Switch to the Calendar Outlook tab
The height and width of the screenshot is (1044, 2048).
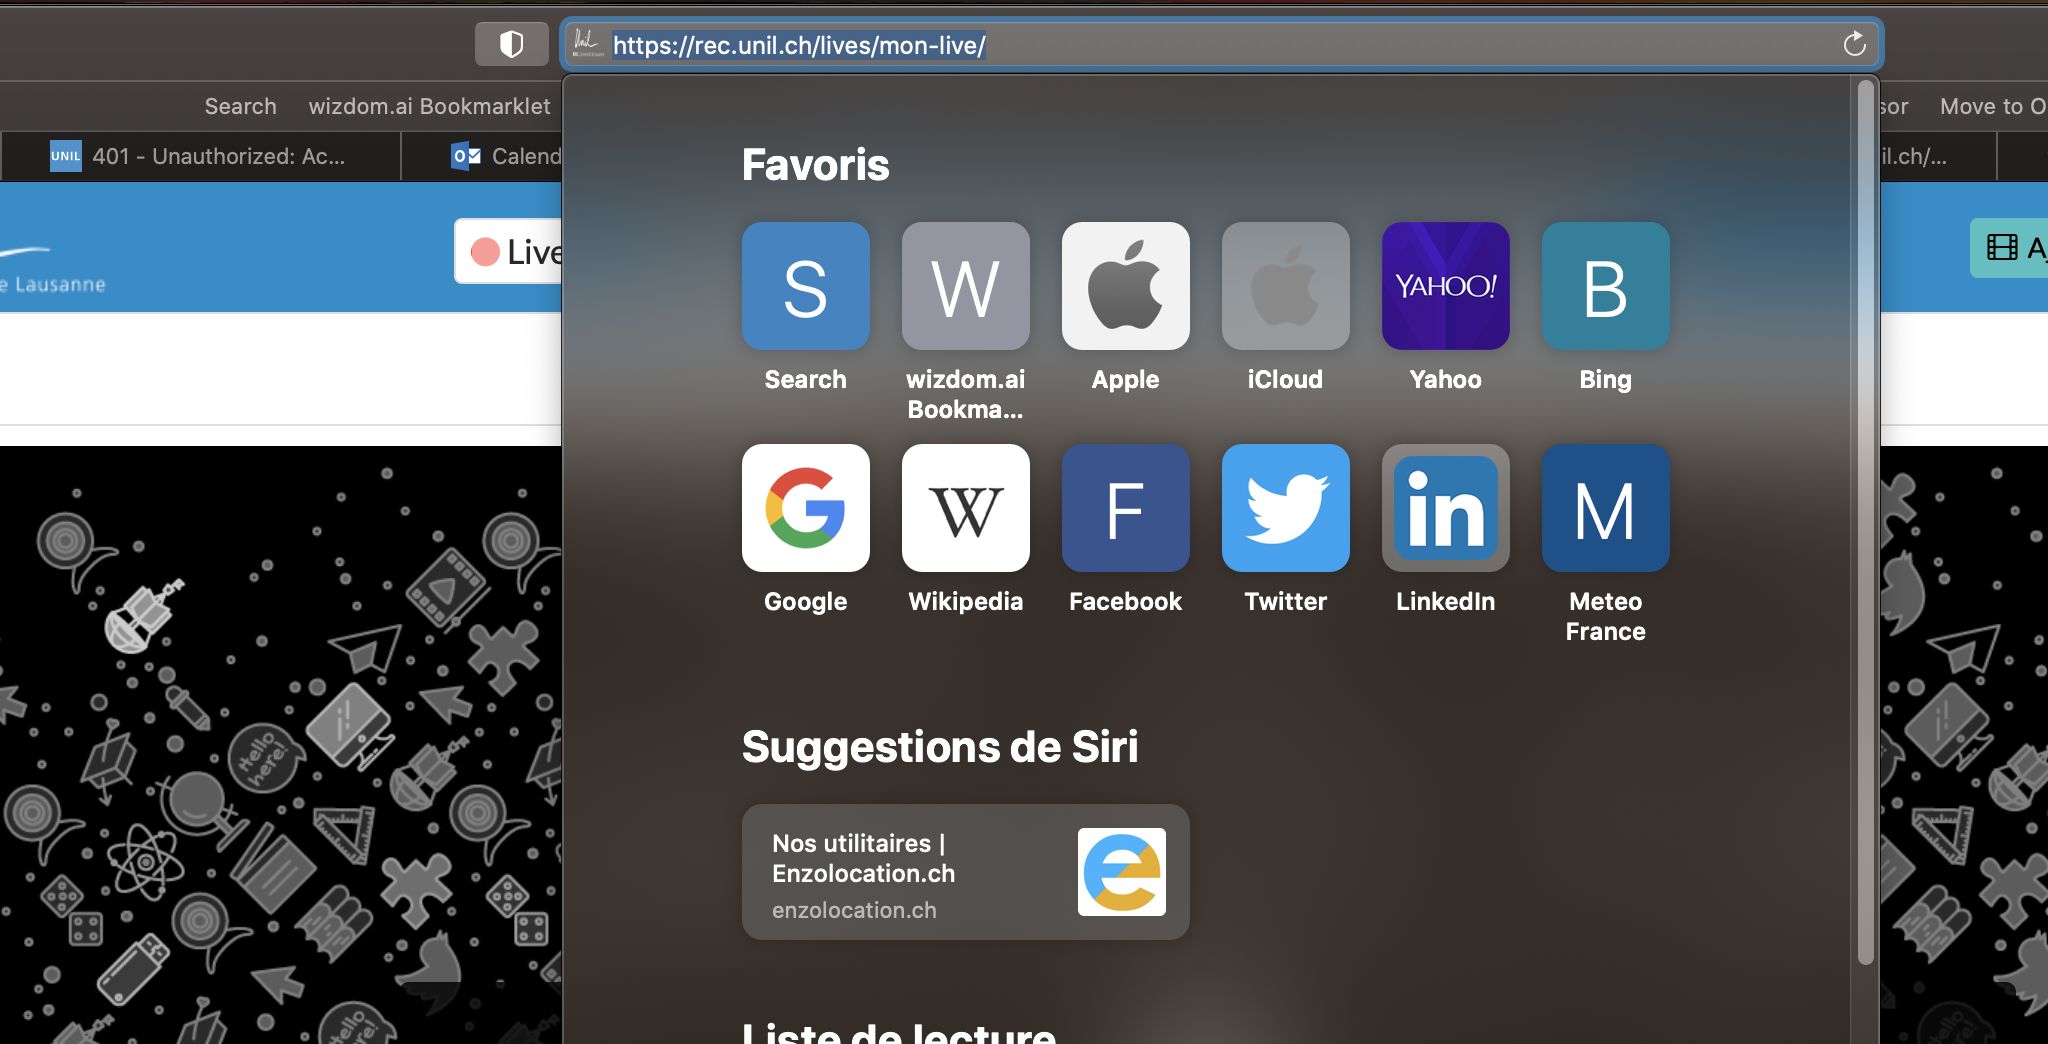coord(505,156)
